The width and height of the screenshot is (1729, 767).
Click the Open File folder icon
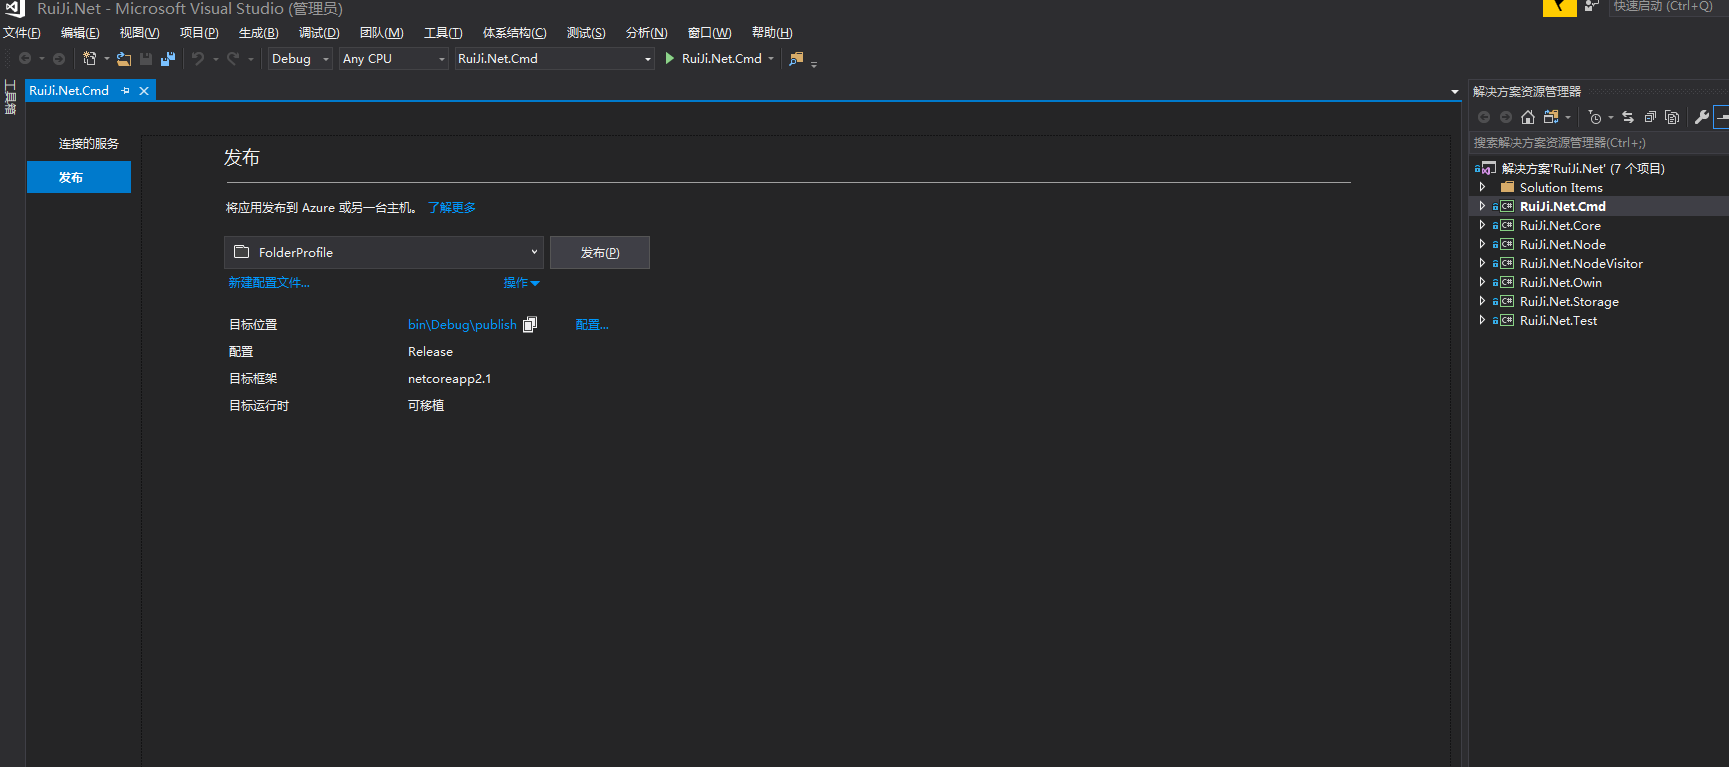124,59
